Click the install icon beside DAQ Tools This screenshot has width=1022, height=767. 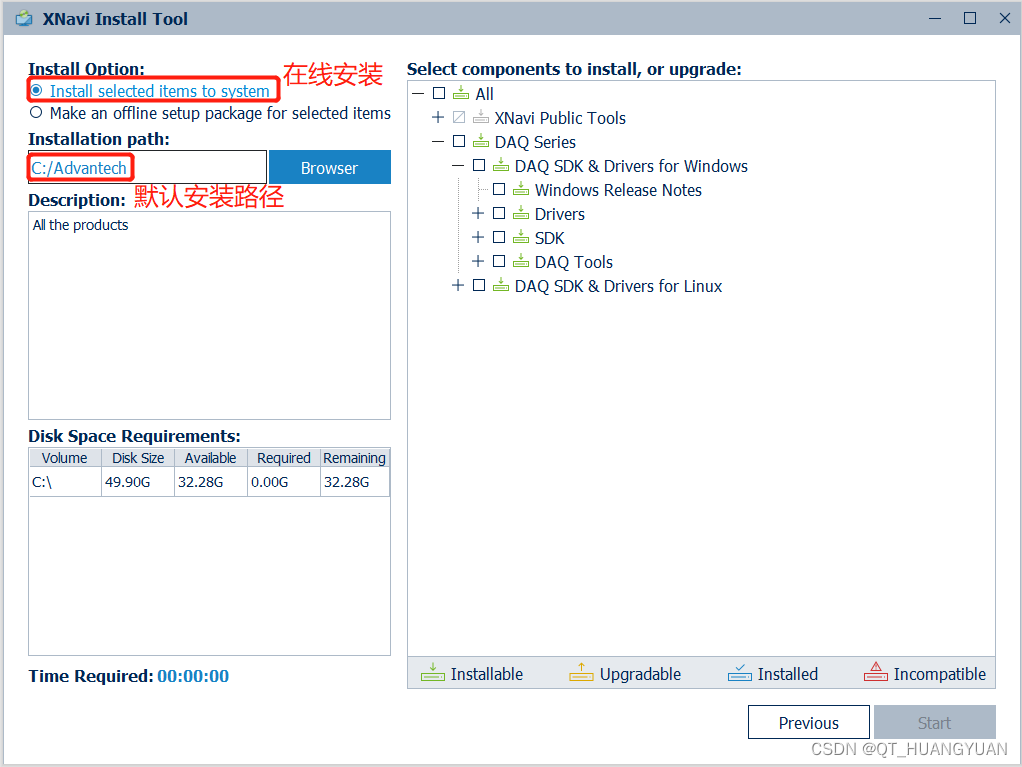point(521,262)
